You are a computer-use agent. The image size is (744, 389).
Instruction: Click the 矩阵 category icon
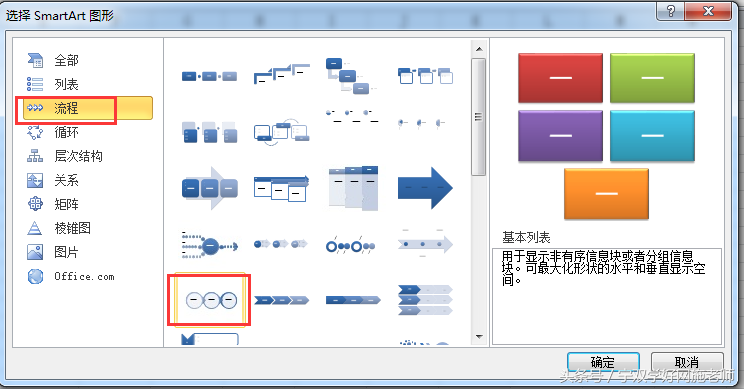click(35, 204)
